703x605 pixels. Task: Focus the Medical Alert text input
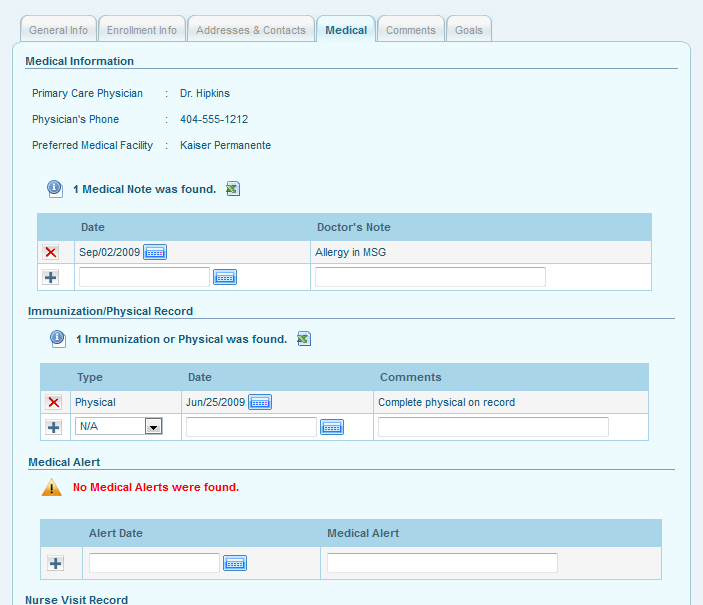pos(442,563)
